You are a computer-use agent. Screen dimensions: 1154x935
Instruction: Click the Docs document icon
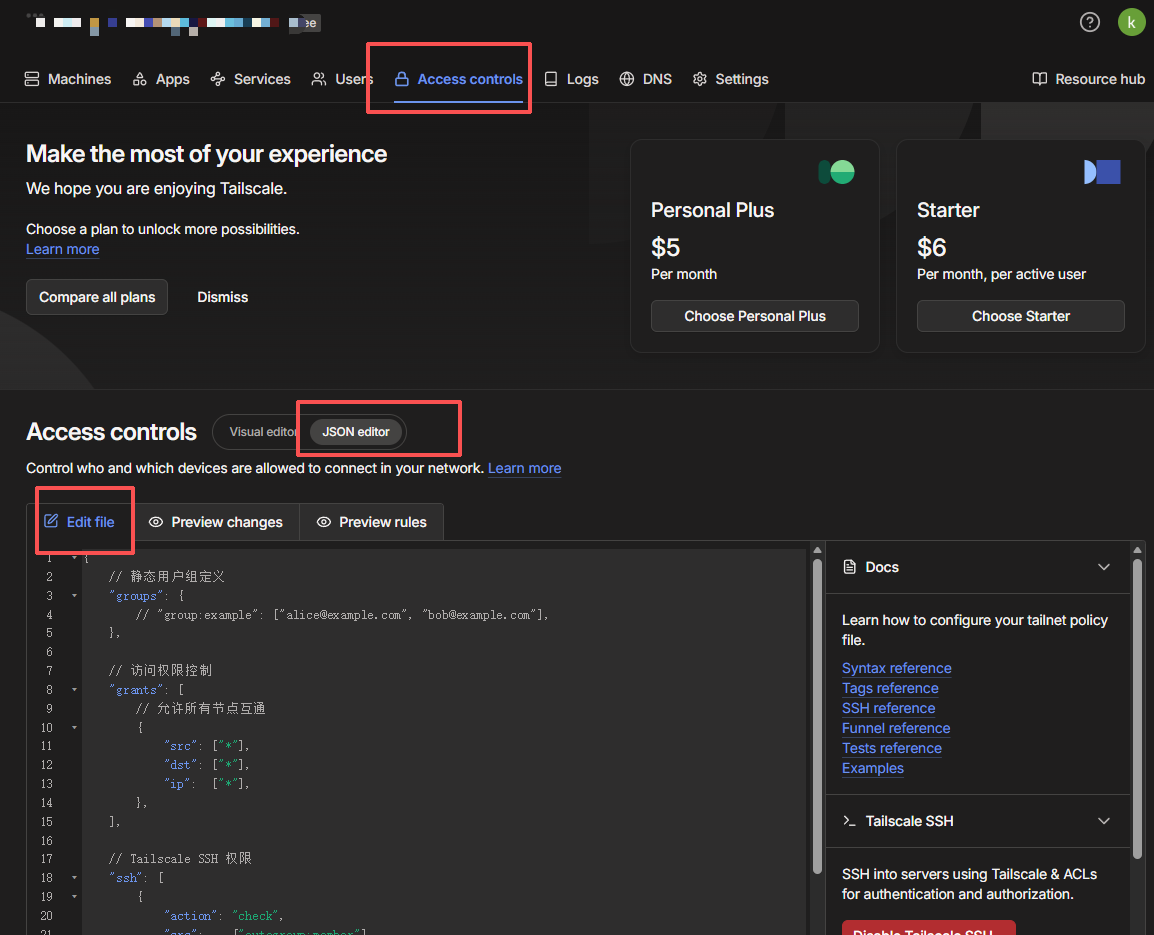849,567
